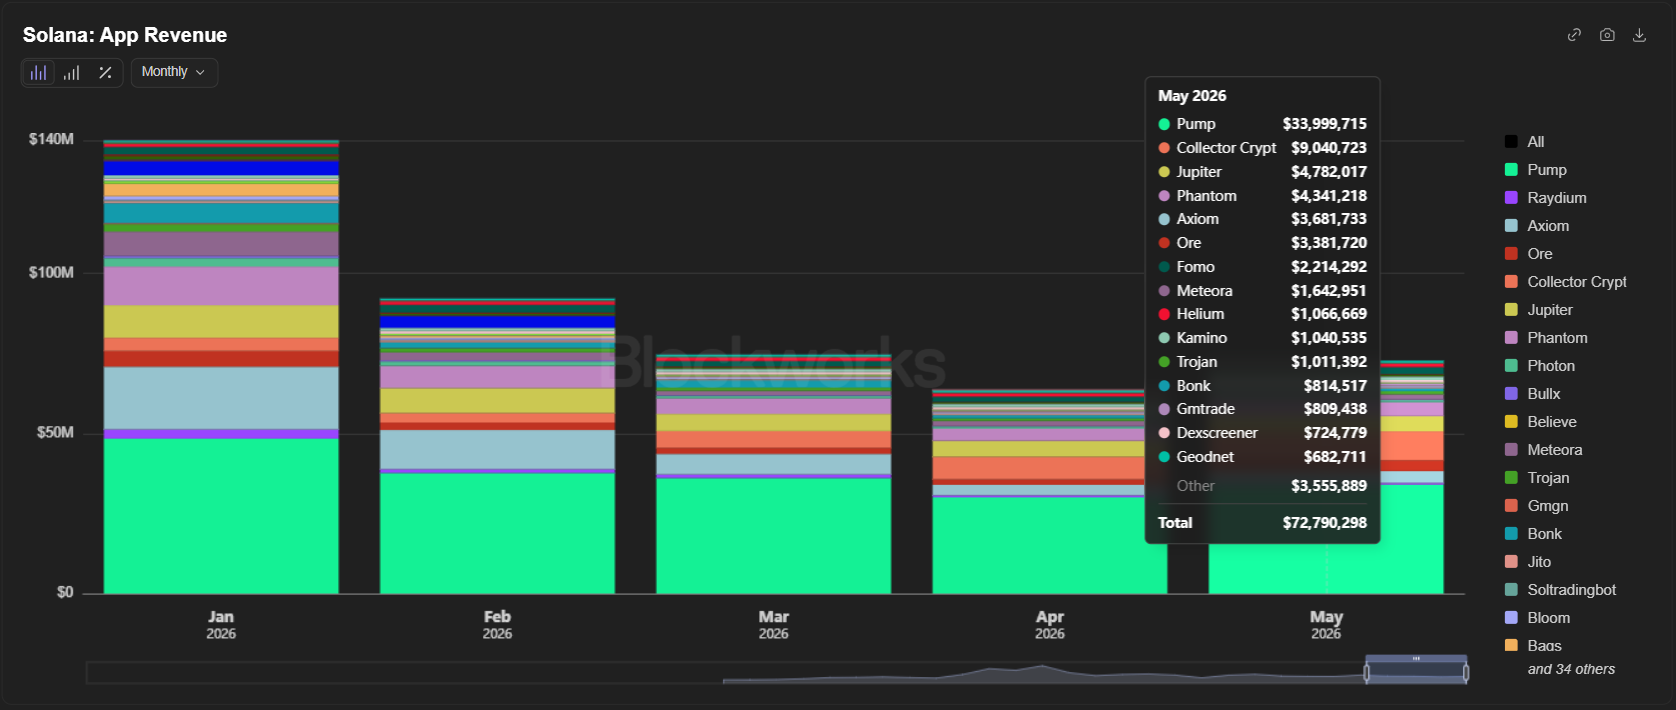Viewport: 1676px width, 710px height.
Task: Click the Apr 2026 x-axis label
Action: tap(1049, 624)
